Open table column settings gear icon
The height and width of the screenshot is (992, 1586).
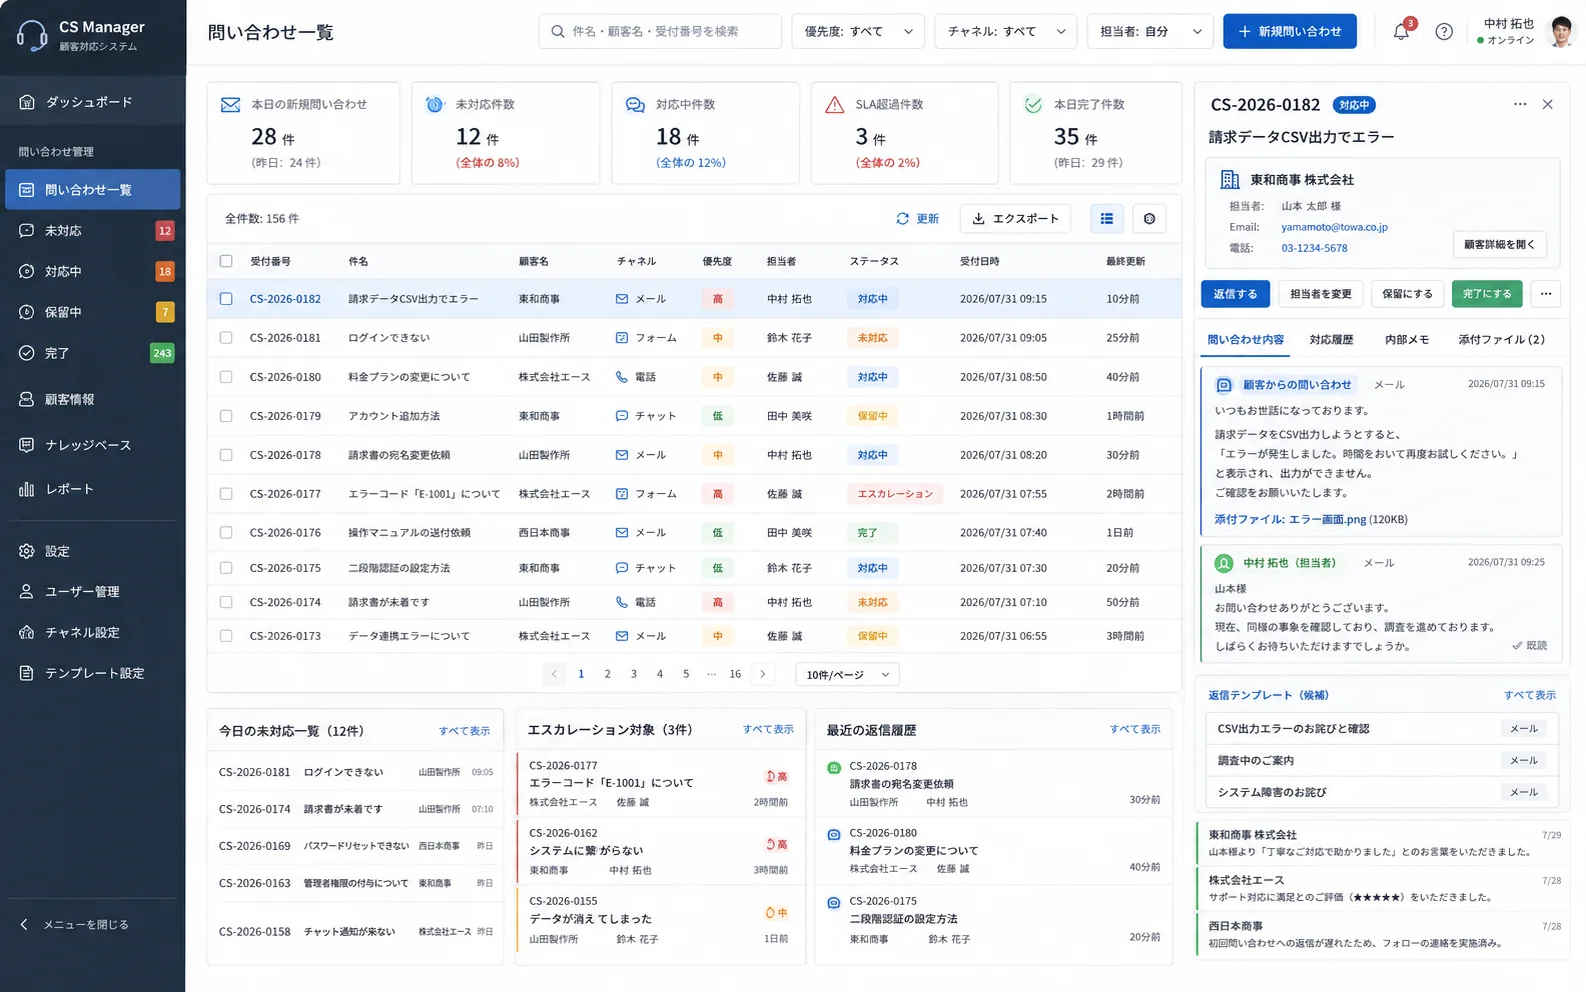(x=1150, y=219)
